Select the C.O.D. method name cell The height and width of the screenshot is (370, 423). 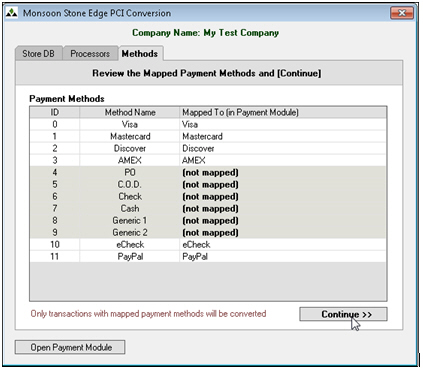130,184
